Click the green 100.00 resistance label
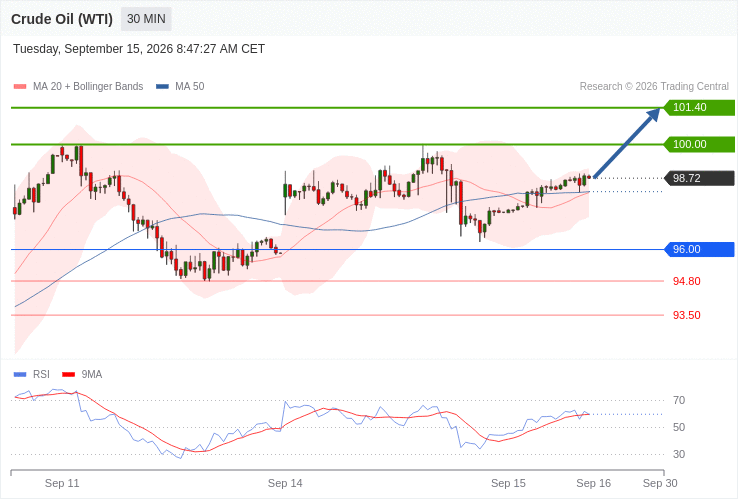This screenshot has height=500, width=738. coord(699,145)
